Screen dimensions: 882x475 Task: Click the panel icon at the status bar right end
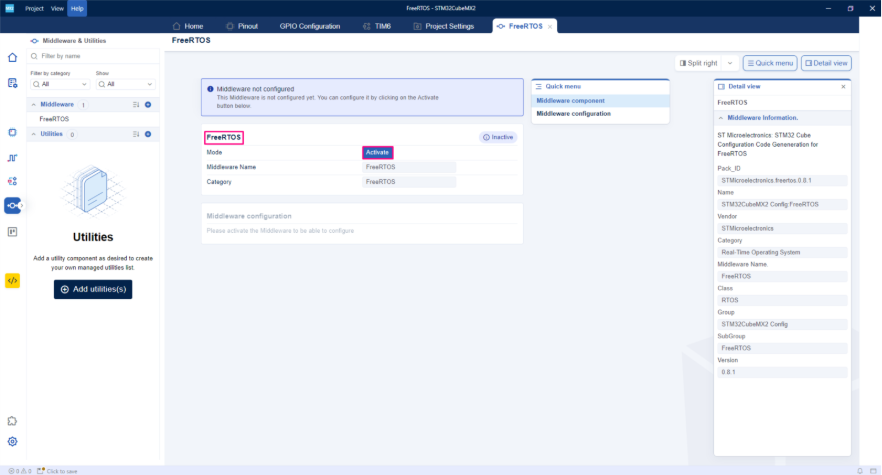[873, 470]
